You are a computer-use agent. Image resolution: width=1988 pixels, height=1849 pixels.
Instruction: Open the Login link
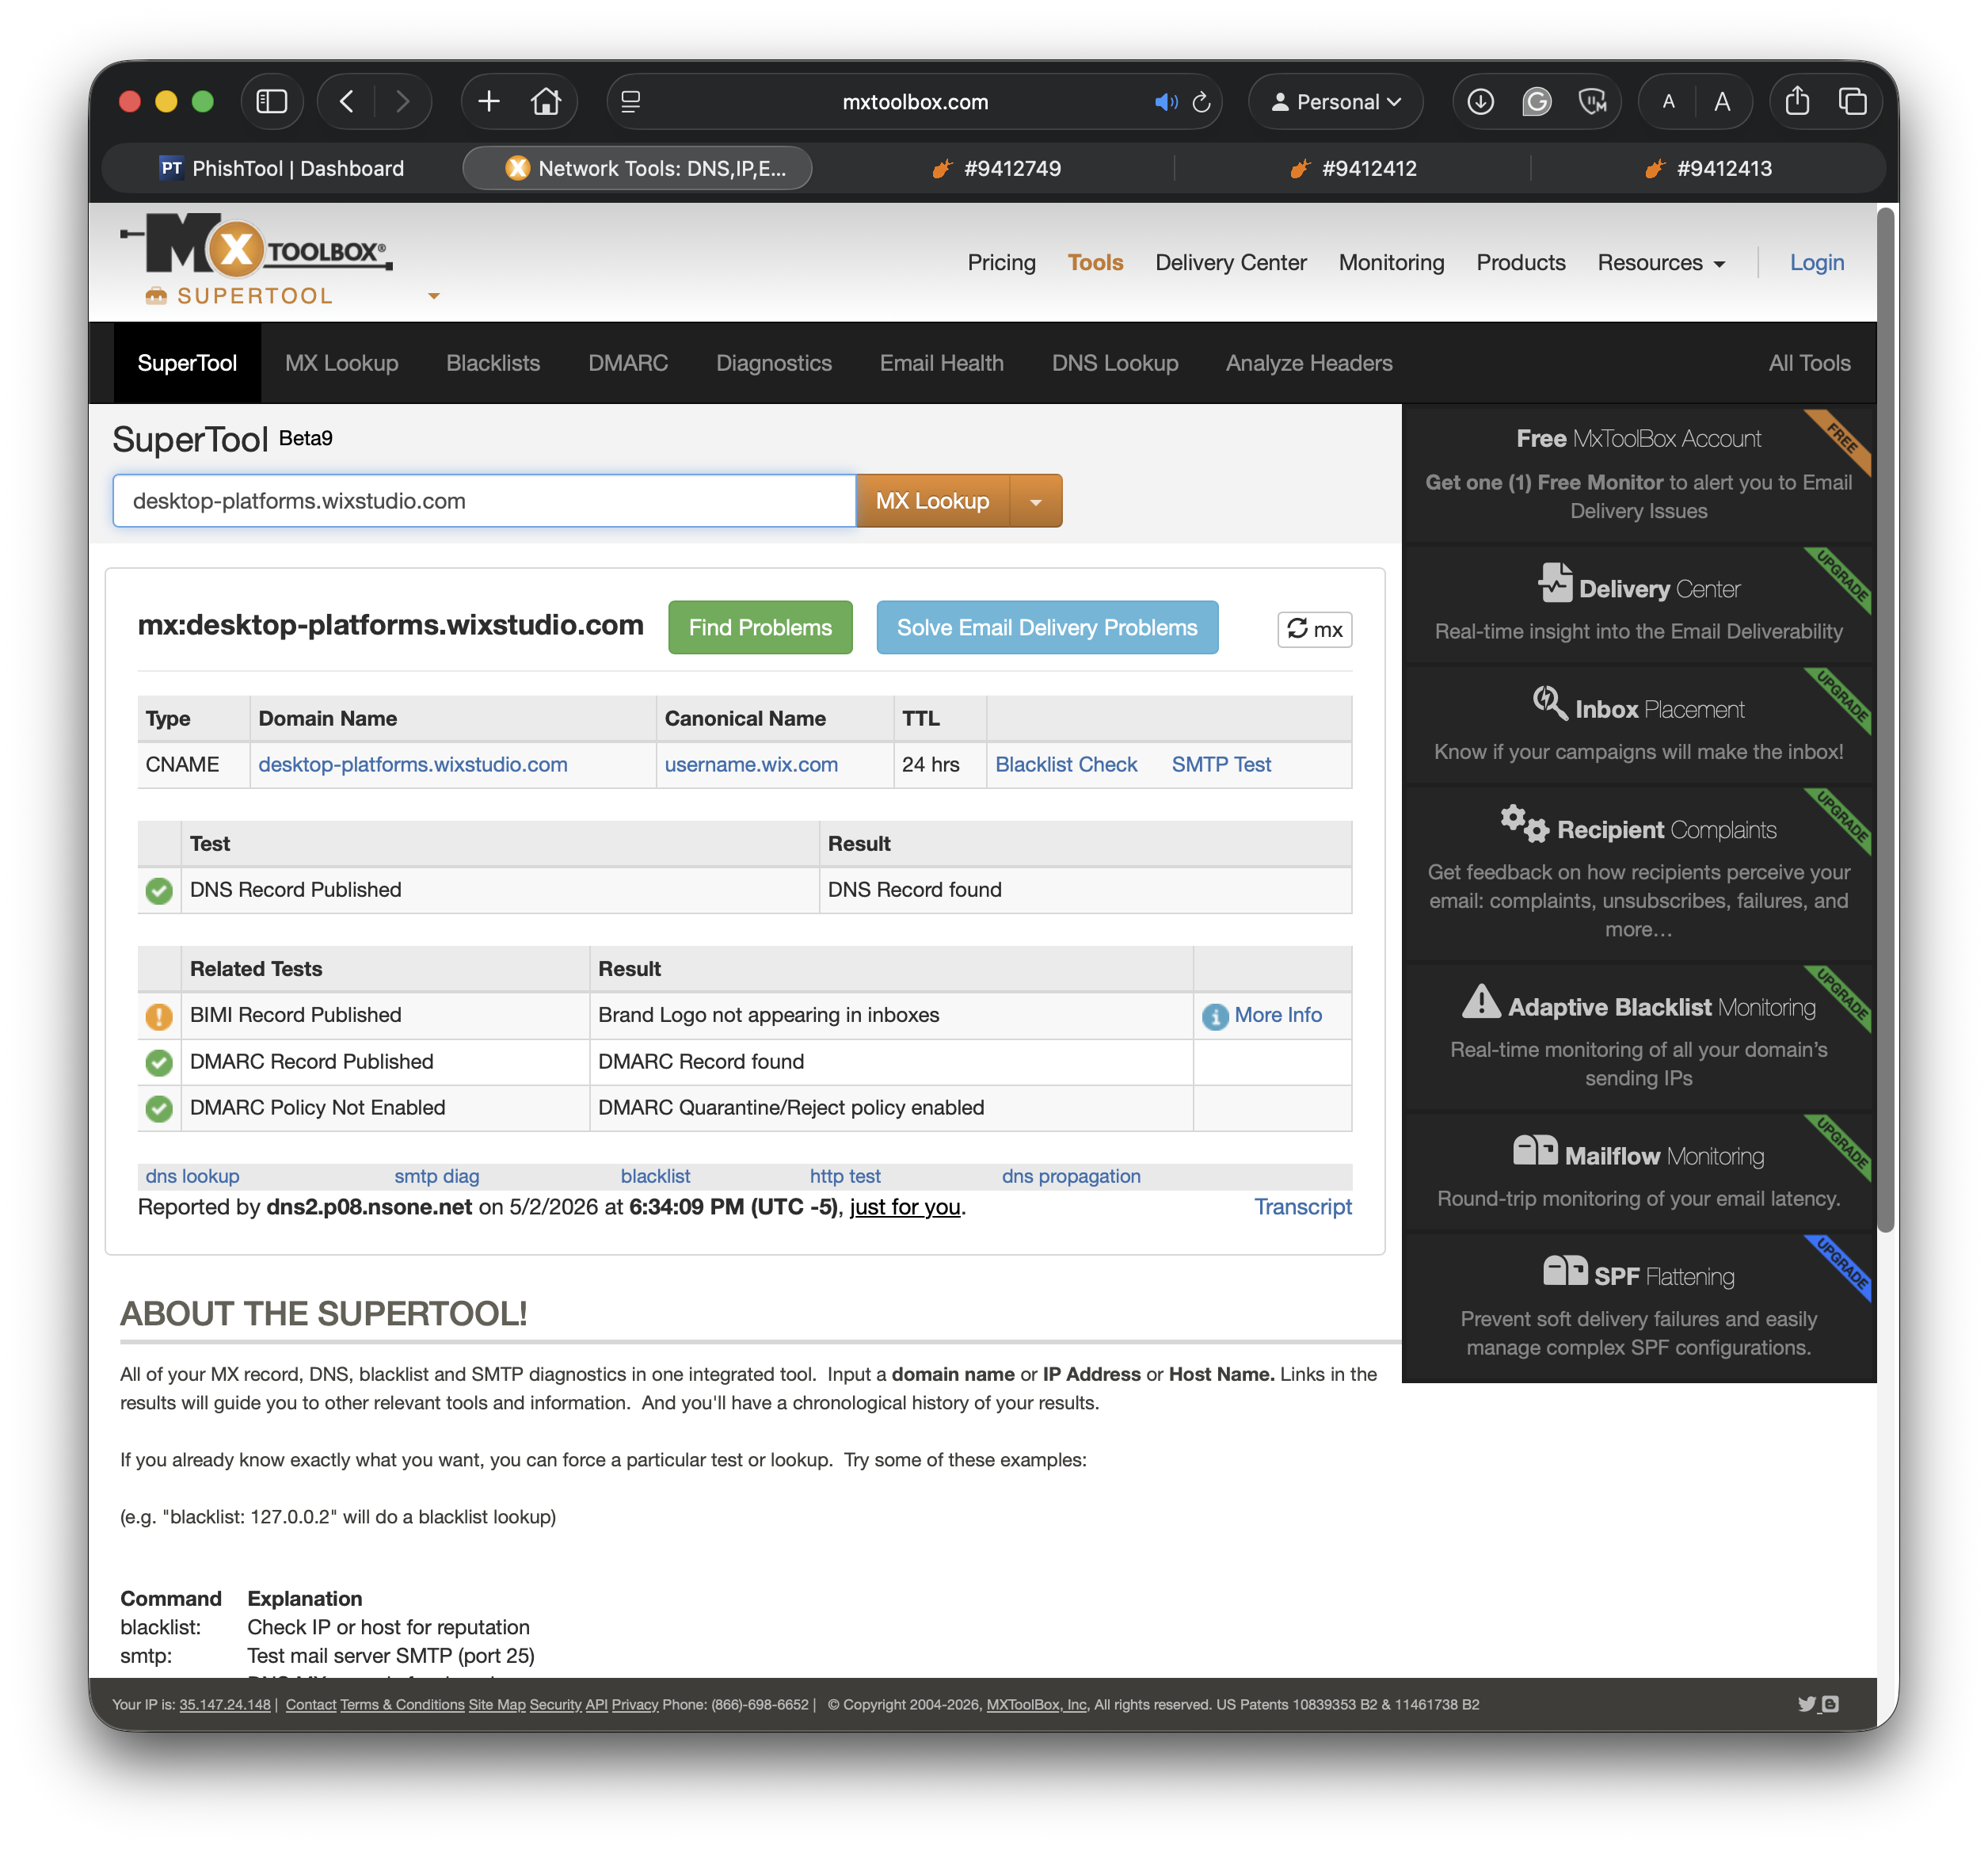pos(1816,263)
